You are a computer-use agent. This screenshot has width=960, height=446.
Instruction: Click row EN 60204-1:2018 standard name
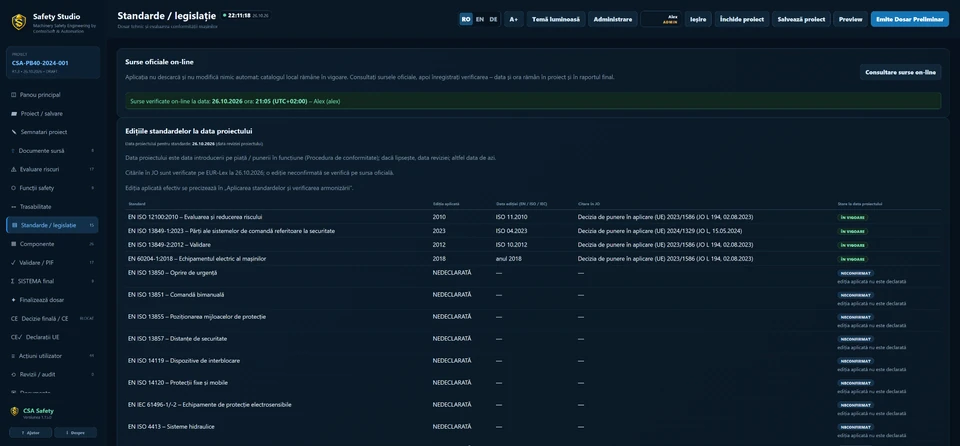pyautogui.click(x=197, y=259)
